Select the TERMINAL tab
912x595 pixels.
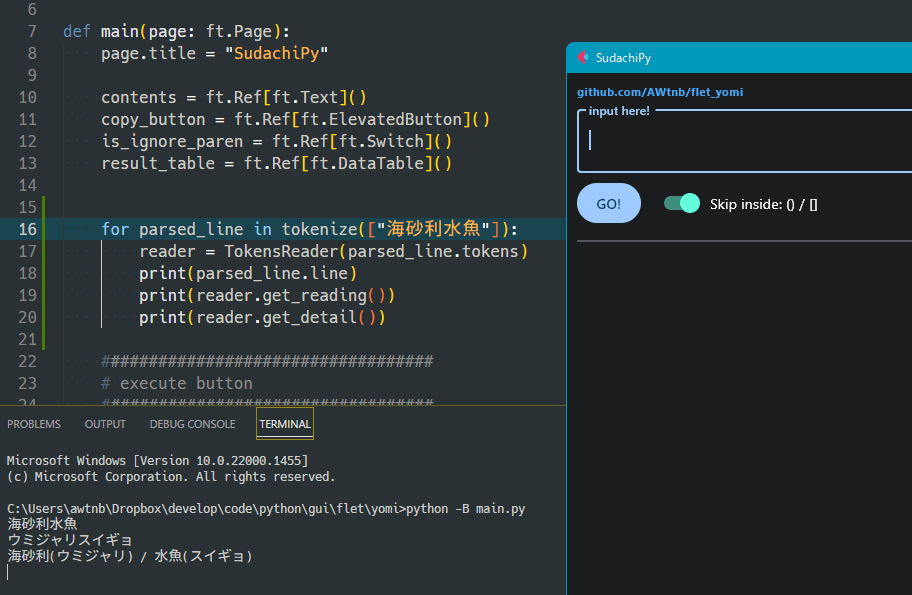tap(285, 424)
